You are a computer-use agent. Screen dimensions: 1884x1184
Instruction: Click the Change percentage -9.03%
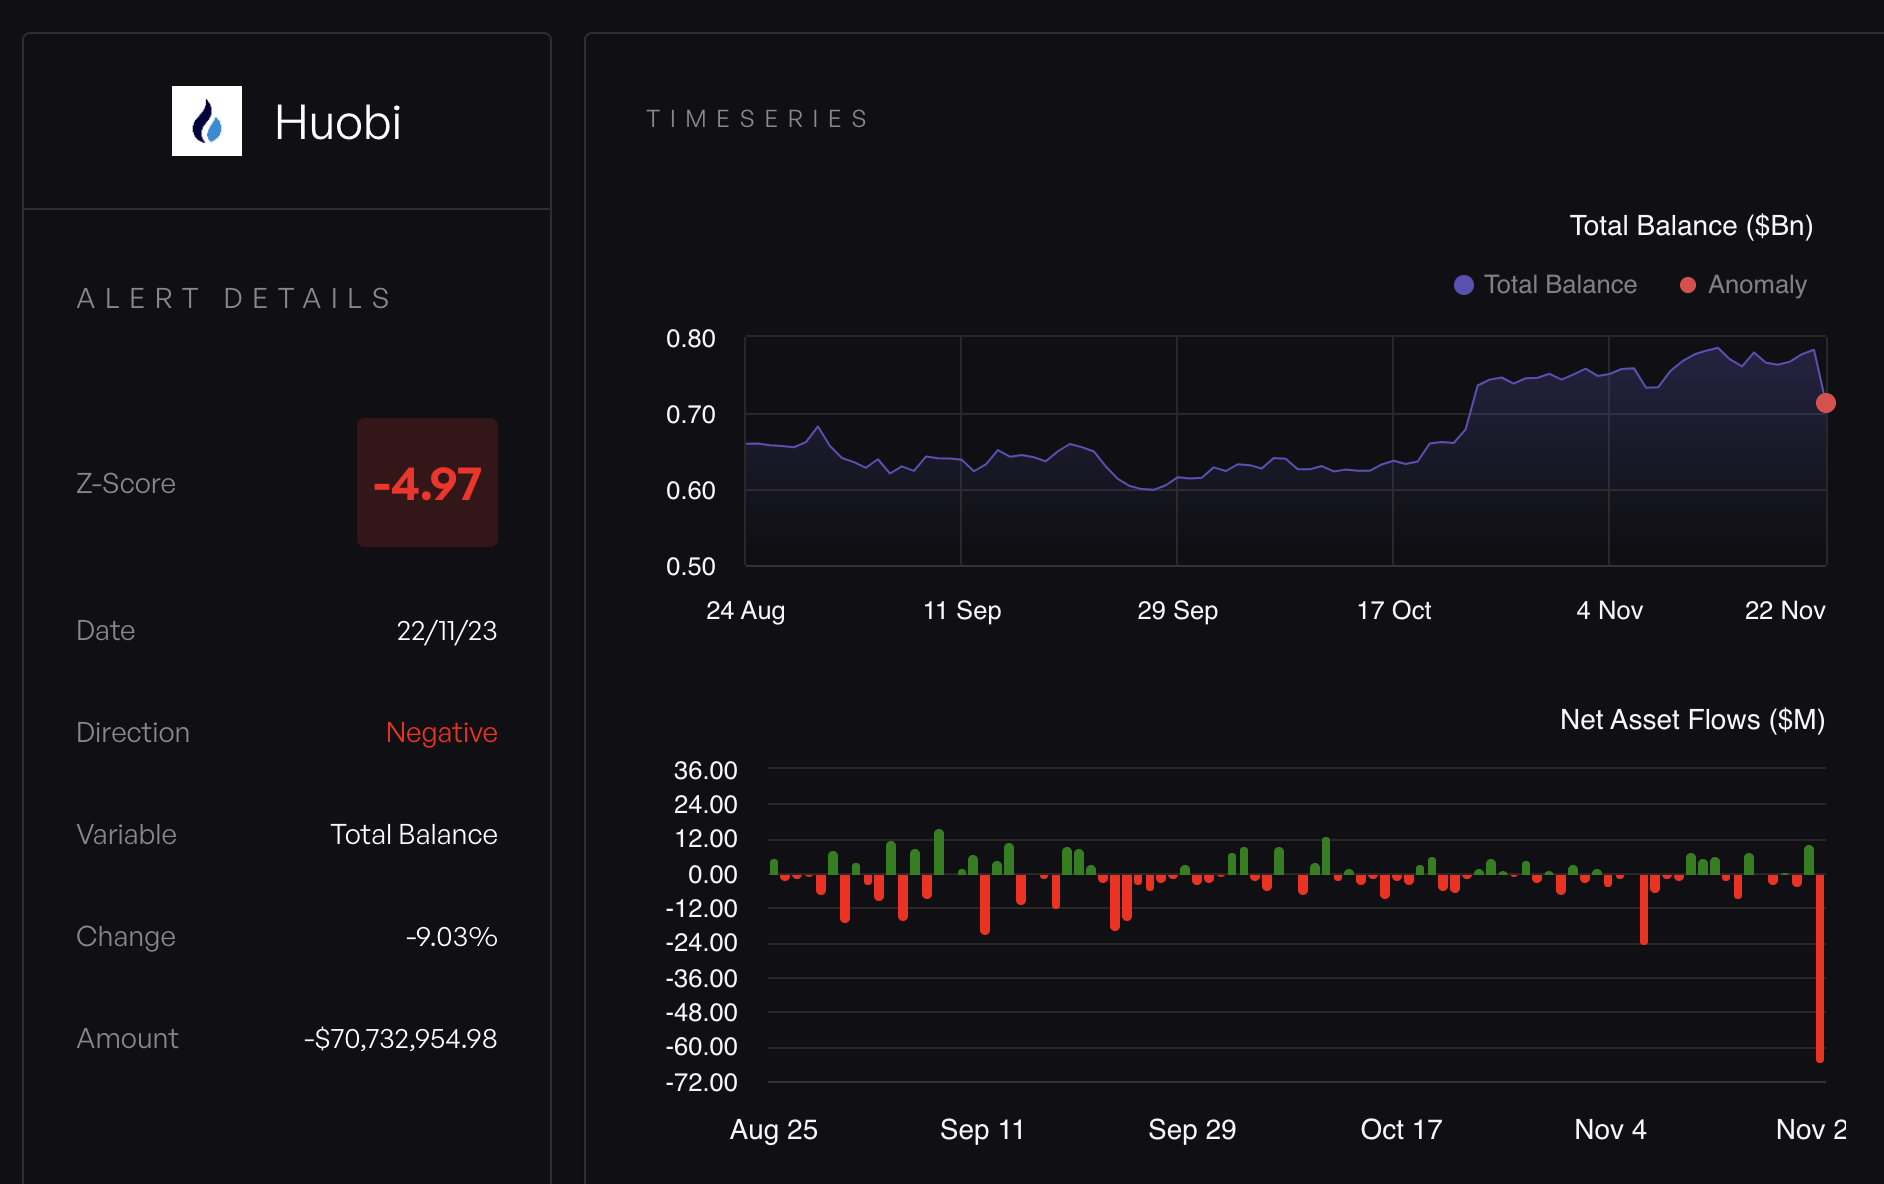[450, 936]
